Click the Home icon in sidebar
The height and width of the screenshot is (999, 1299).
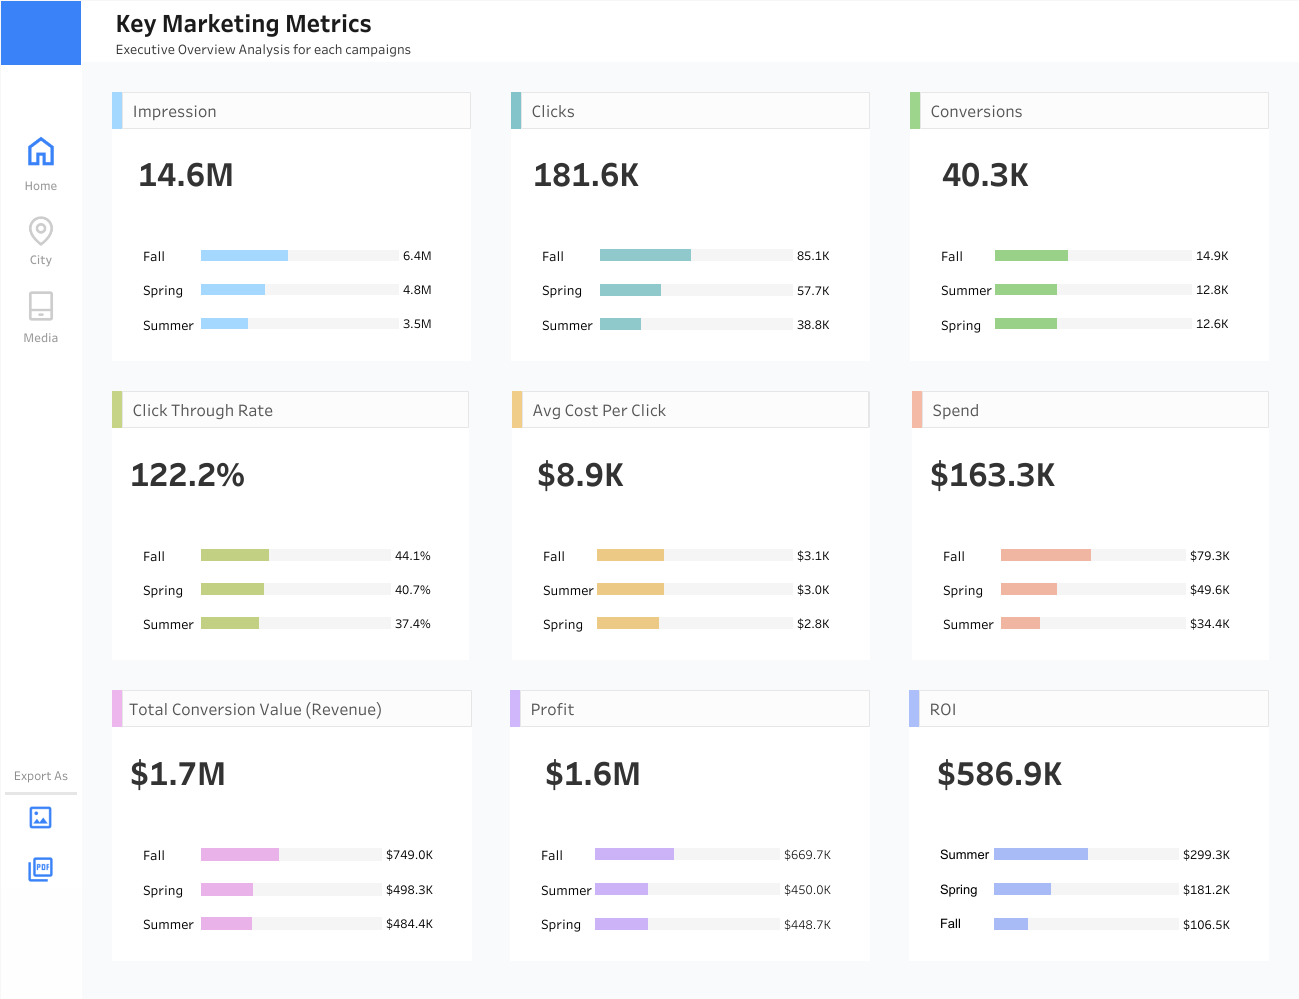coord(41,152)
